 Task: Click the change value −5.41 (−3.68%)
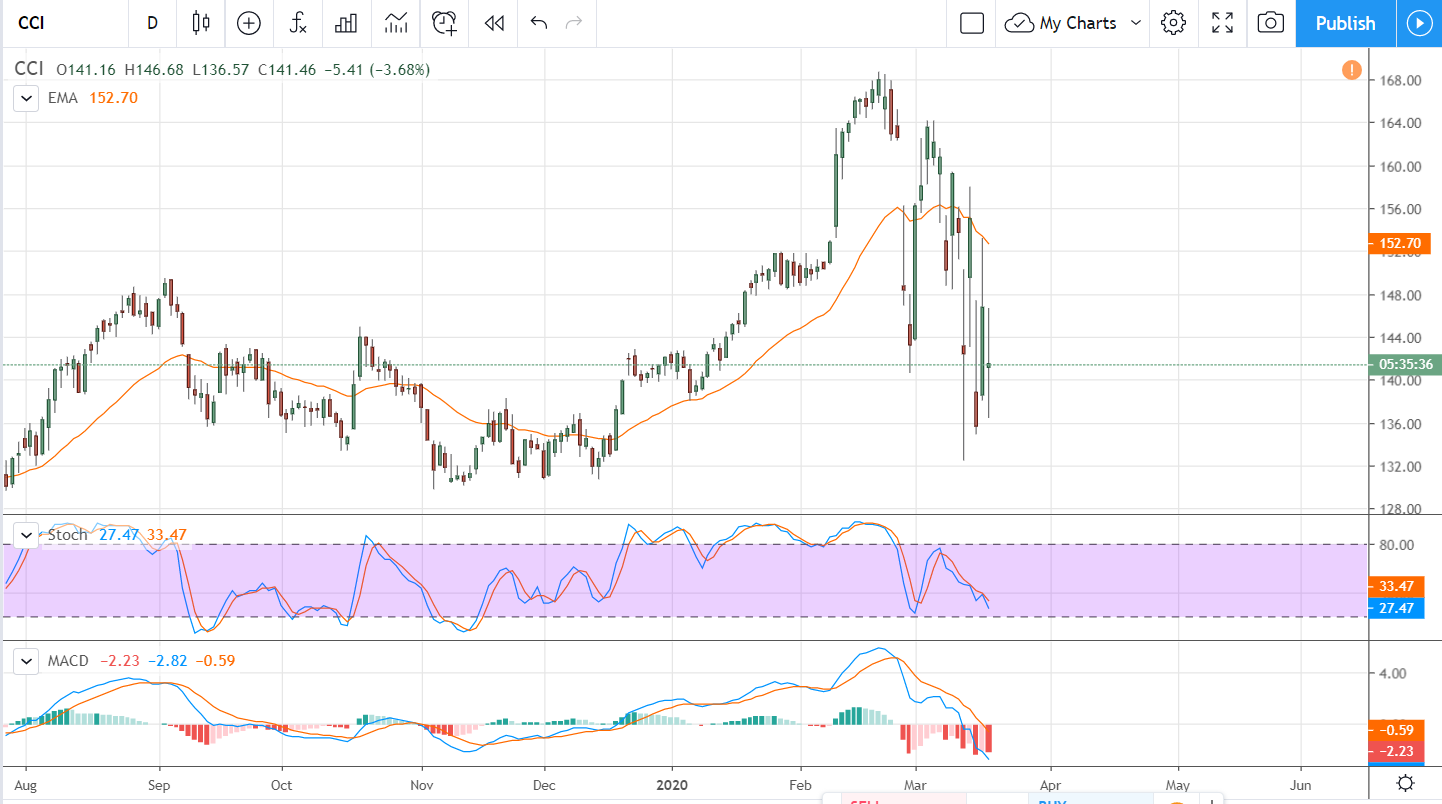click(377, 70)
